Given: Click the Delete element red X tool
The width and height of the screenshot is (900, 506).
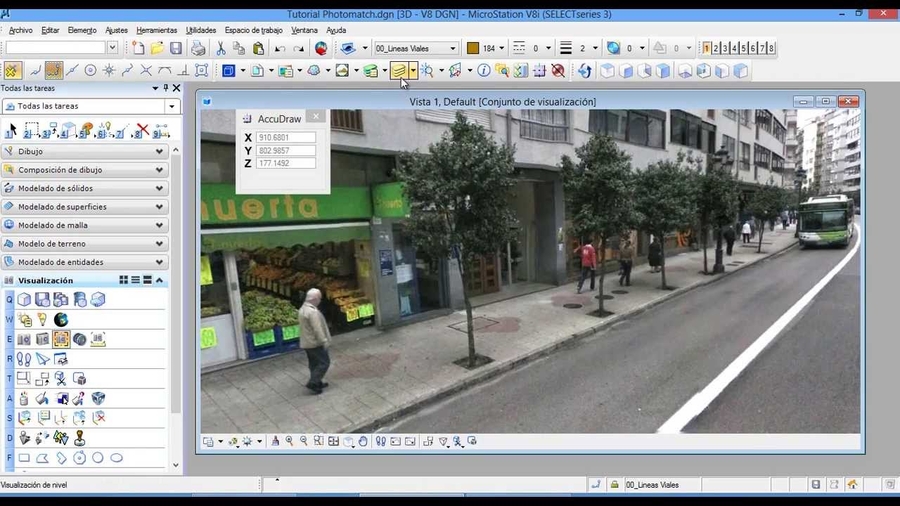Looking at the screenshot, I should click(x=143, y=130).
